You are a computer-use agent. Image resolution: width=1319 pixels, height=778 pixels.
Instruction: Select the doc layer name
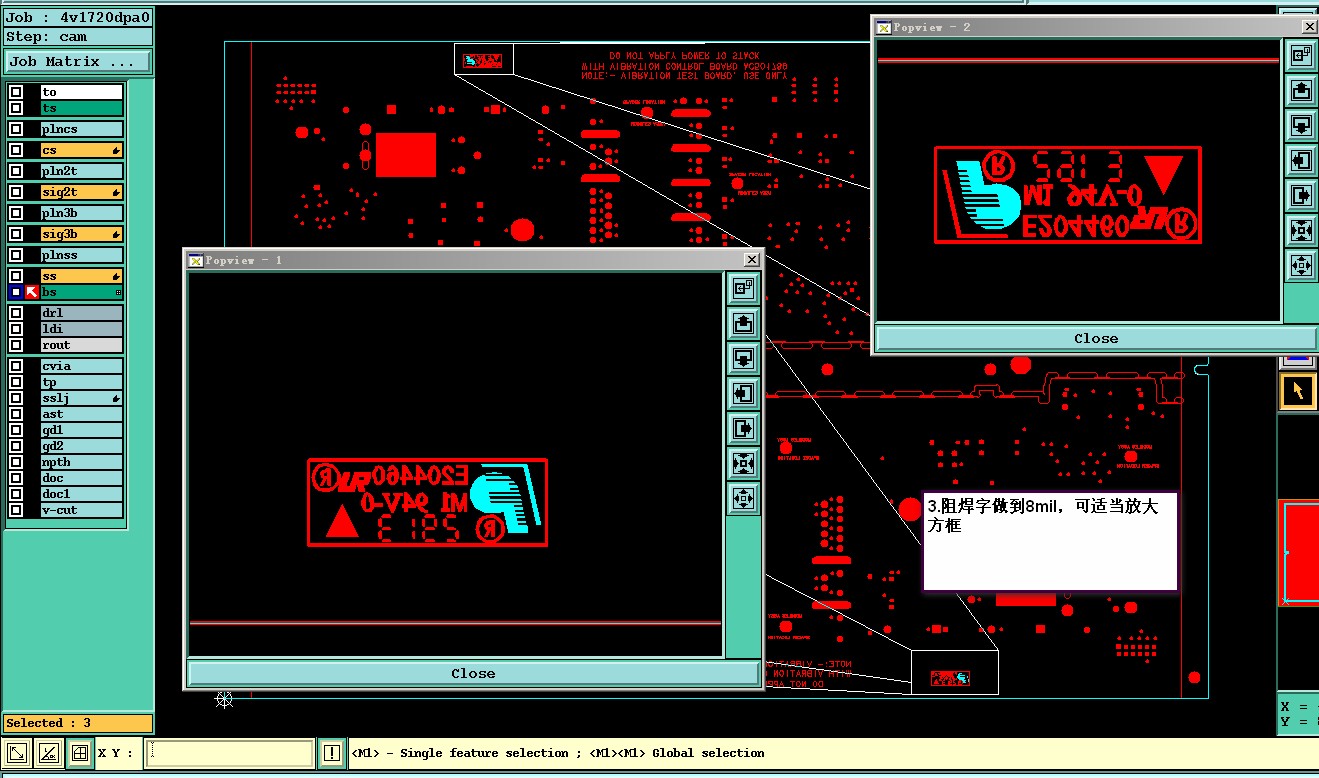[81, 478]
